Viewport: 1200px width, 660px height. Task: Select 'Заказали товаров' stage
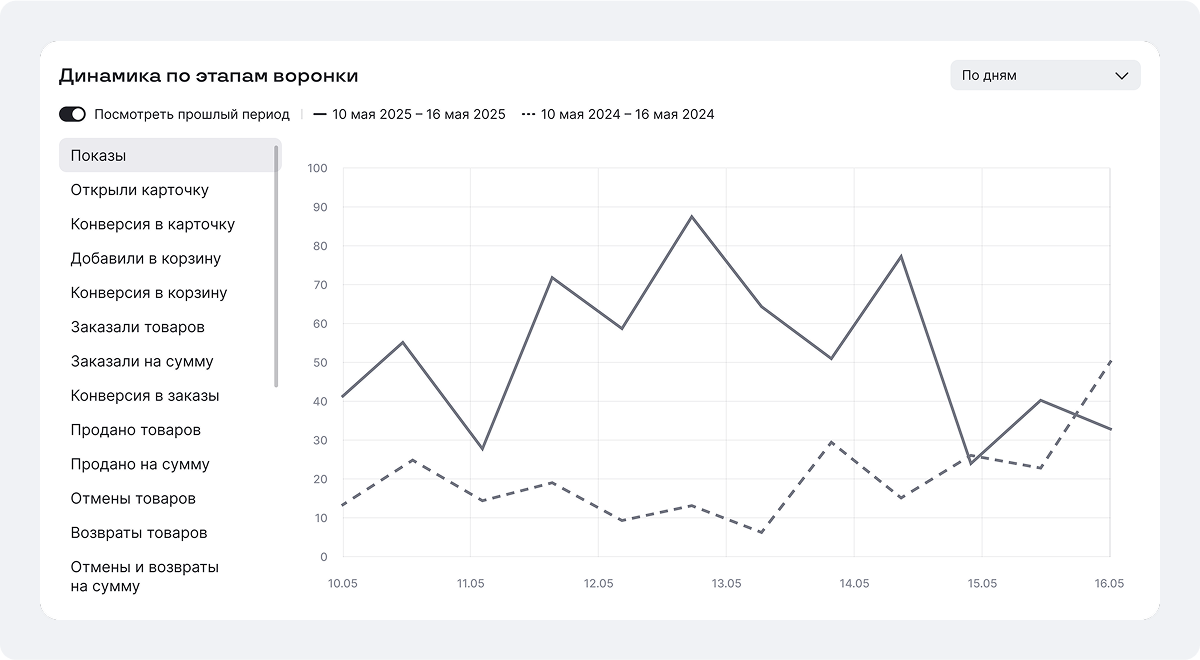138,327
